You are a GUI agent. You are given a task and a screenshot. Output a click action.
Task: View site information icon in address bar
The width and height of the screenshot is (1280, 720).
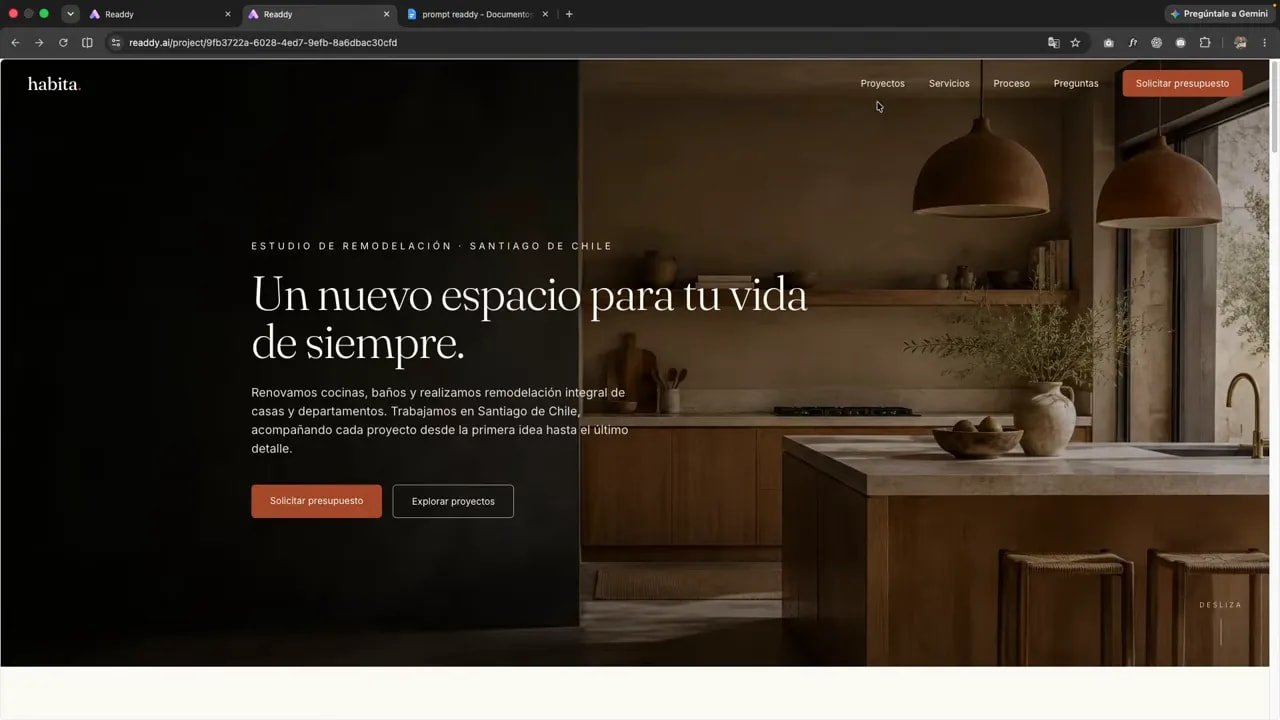[x=115, y=43]
